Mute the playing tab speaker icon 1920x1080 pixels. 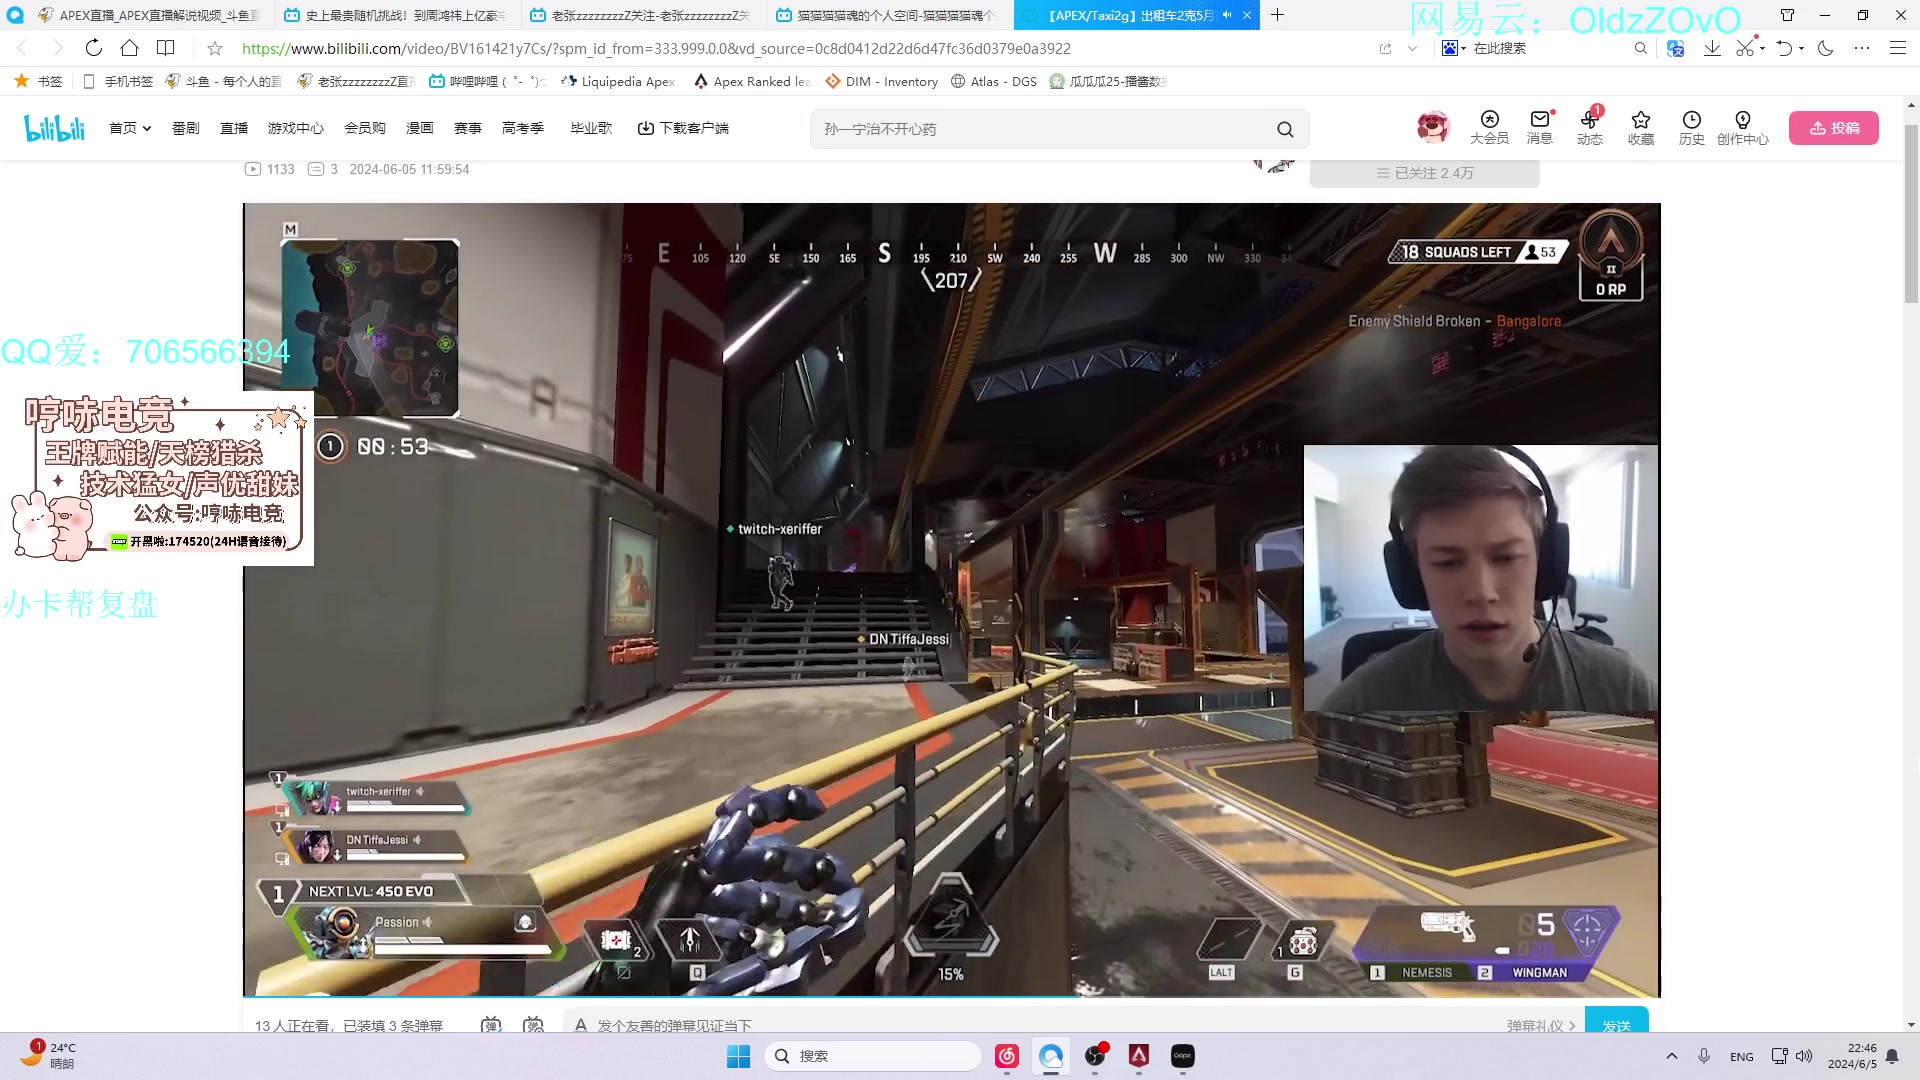1227,15
